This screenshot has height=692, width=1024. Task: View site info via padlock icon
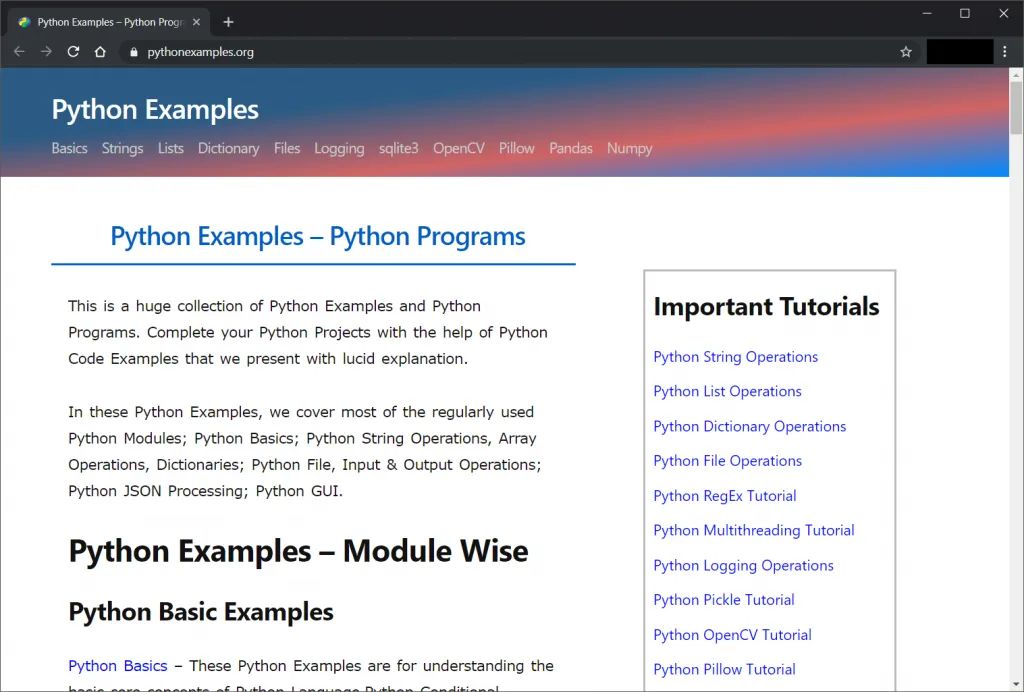[x=134, y=52]
